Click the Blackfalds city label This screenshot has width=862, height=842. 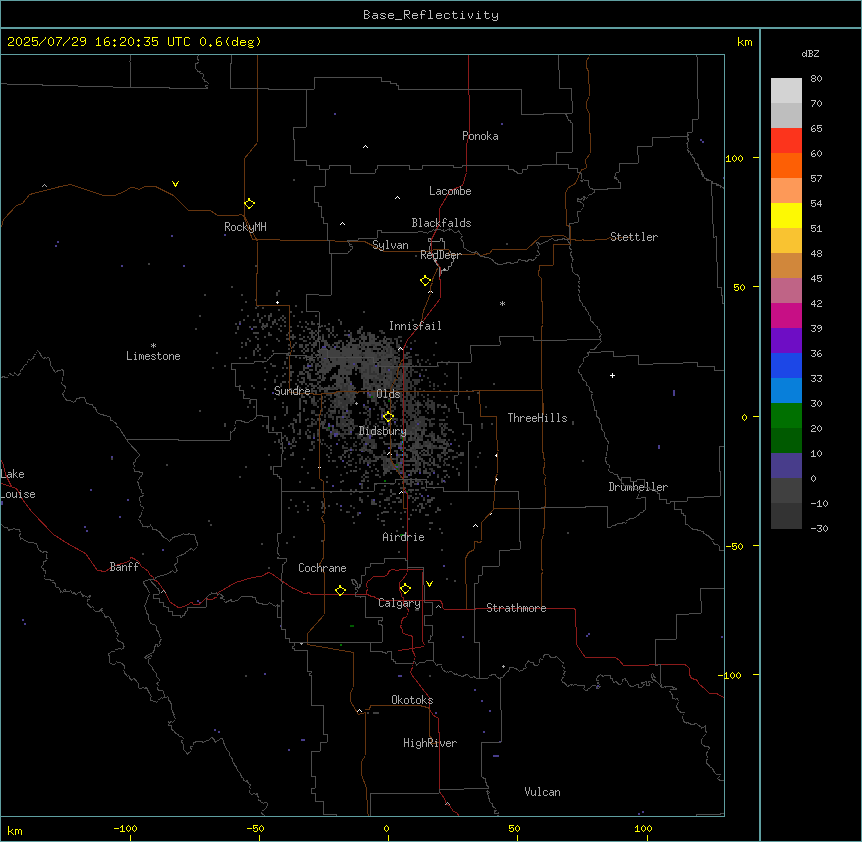[441, 223]
